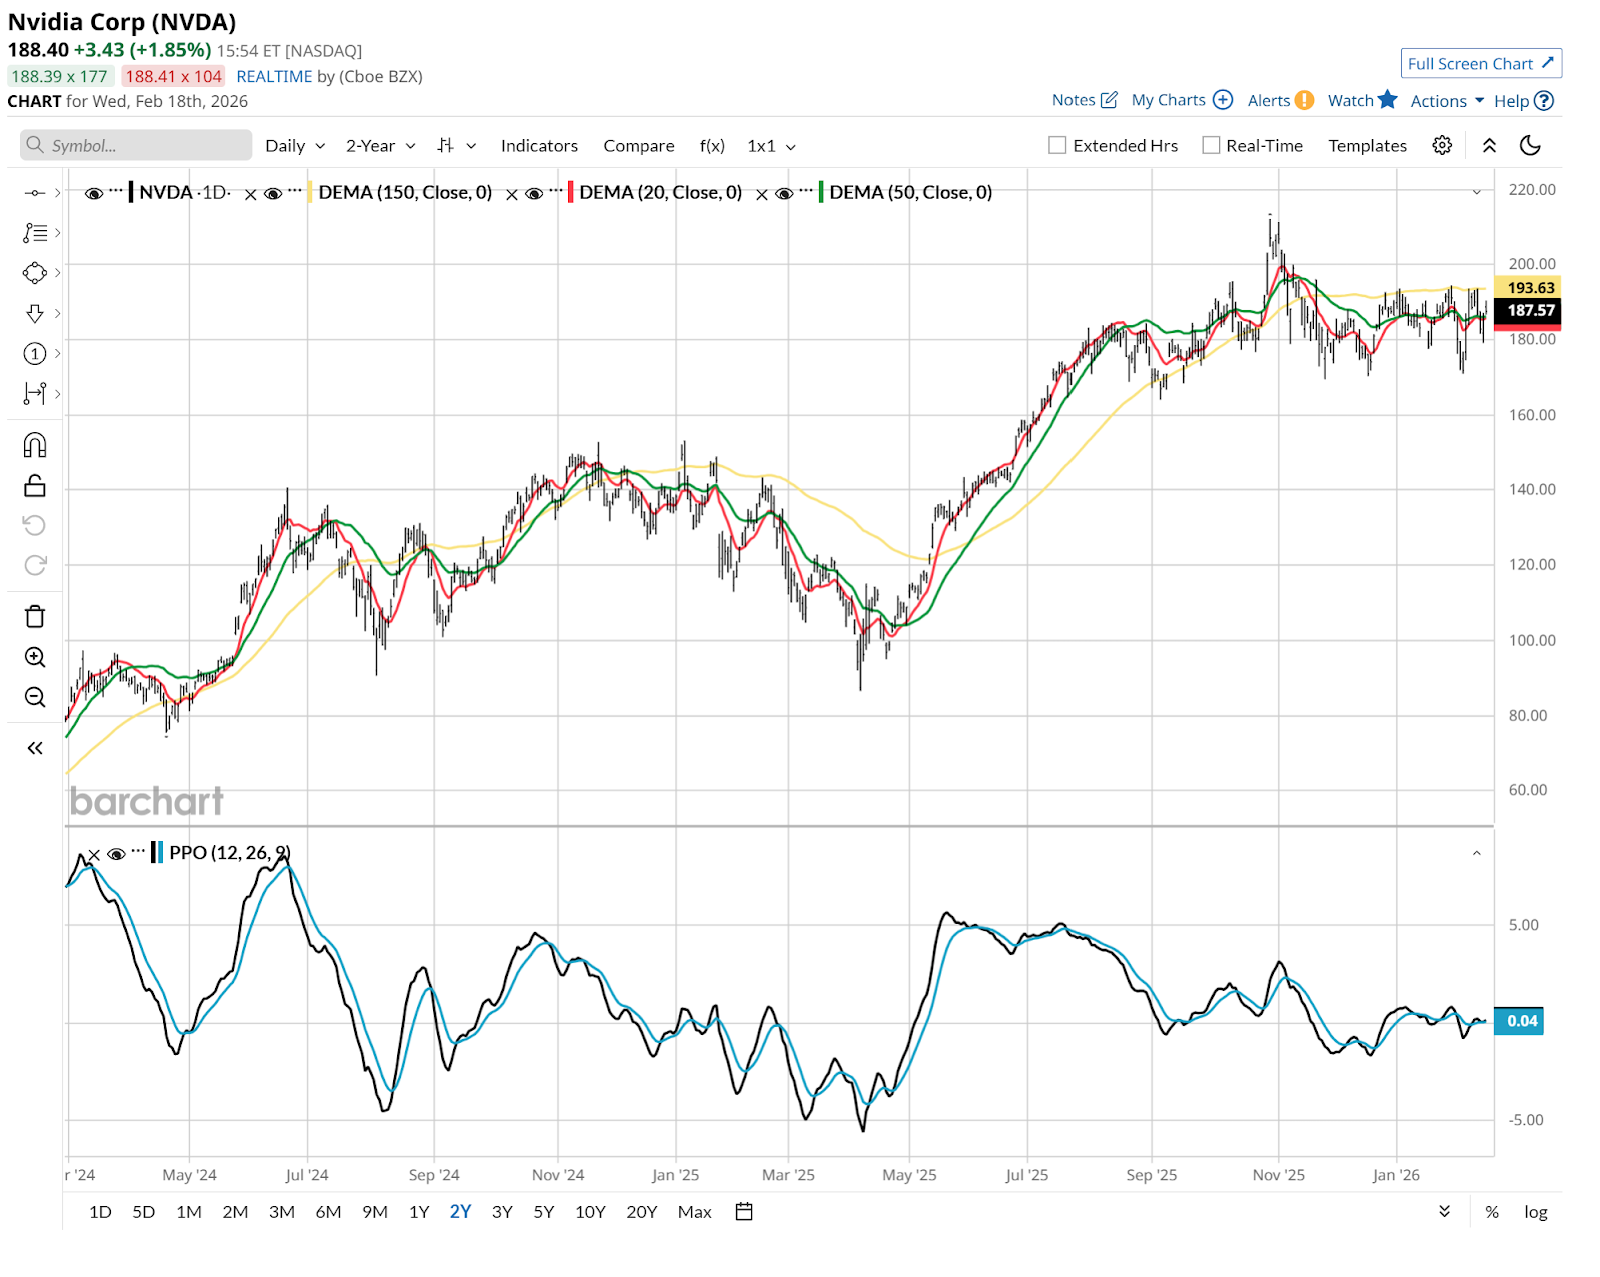Click the zoom in magnifier icon
Image resolution: width=1600 pixels, height=1277 pixels.
click(35, 657)
